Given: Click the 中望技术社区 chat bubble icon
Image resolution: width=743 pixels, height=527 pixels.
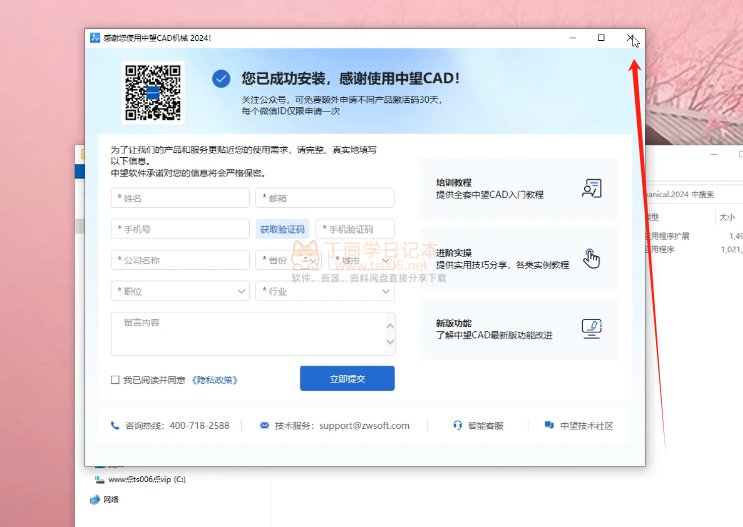Looking at the screenshot, I should coord(549,425).
